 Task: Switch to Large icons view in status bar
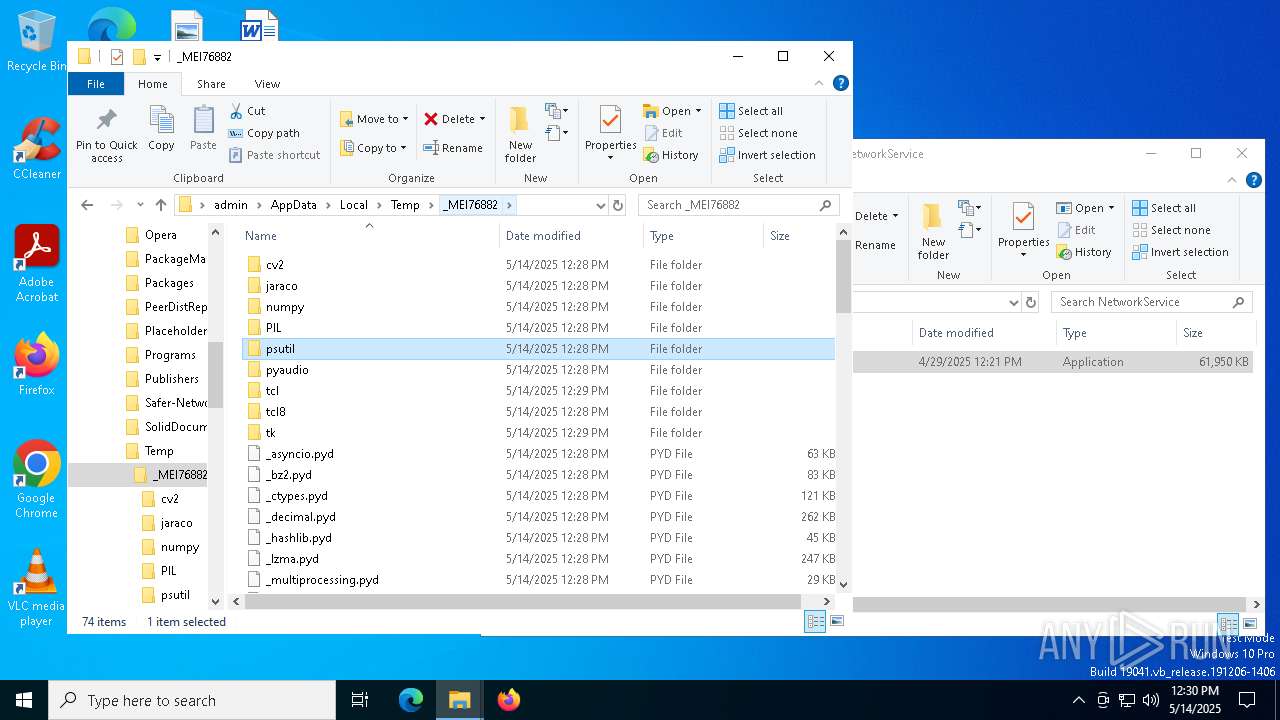click(x=837, y=622)
